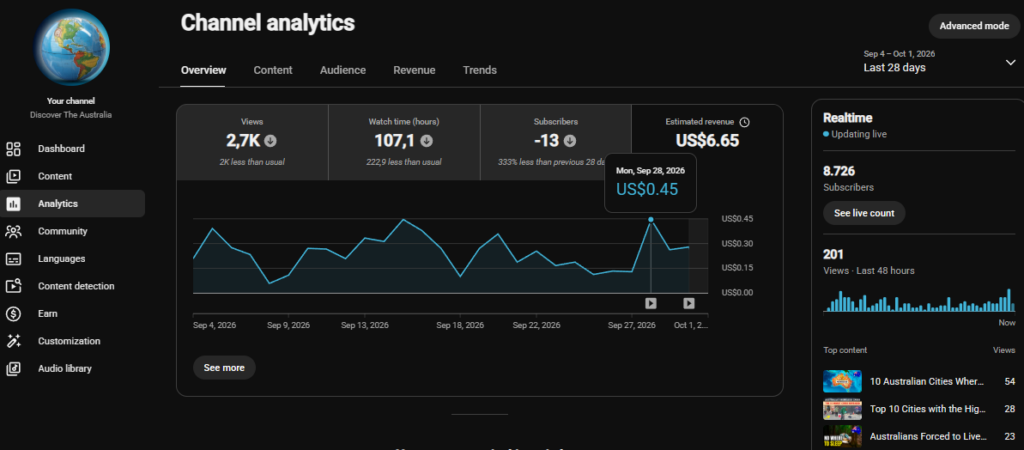1024x450 pixels.
Task: Open the Revenue tab
Action: pos(414,70)
